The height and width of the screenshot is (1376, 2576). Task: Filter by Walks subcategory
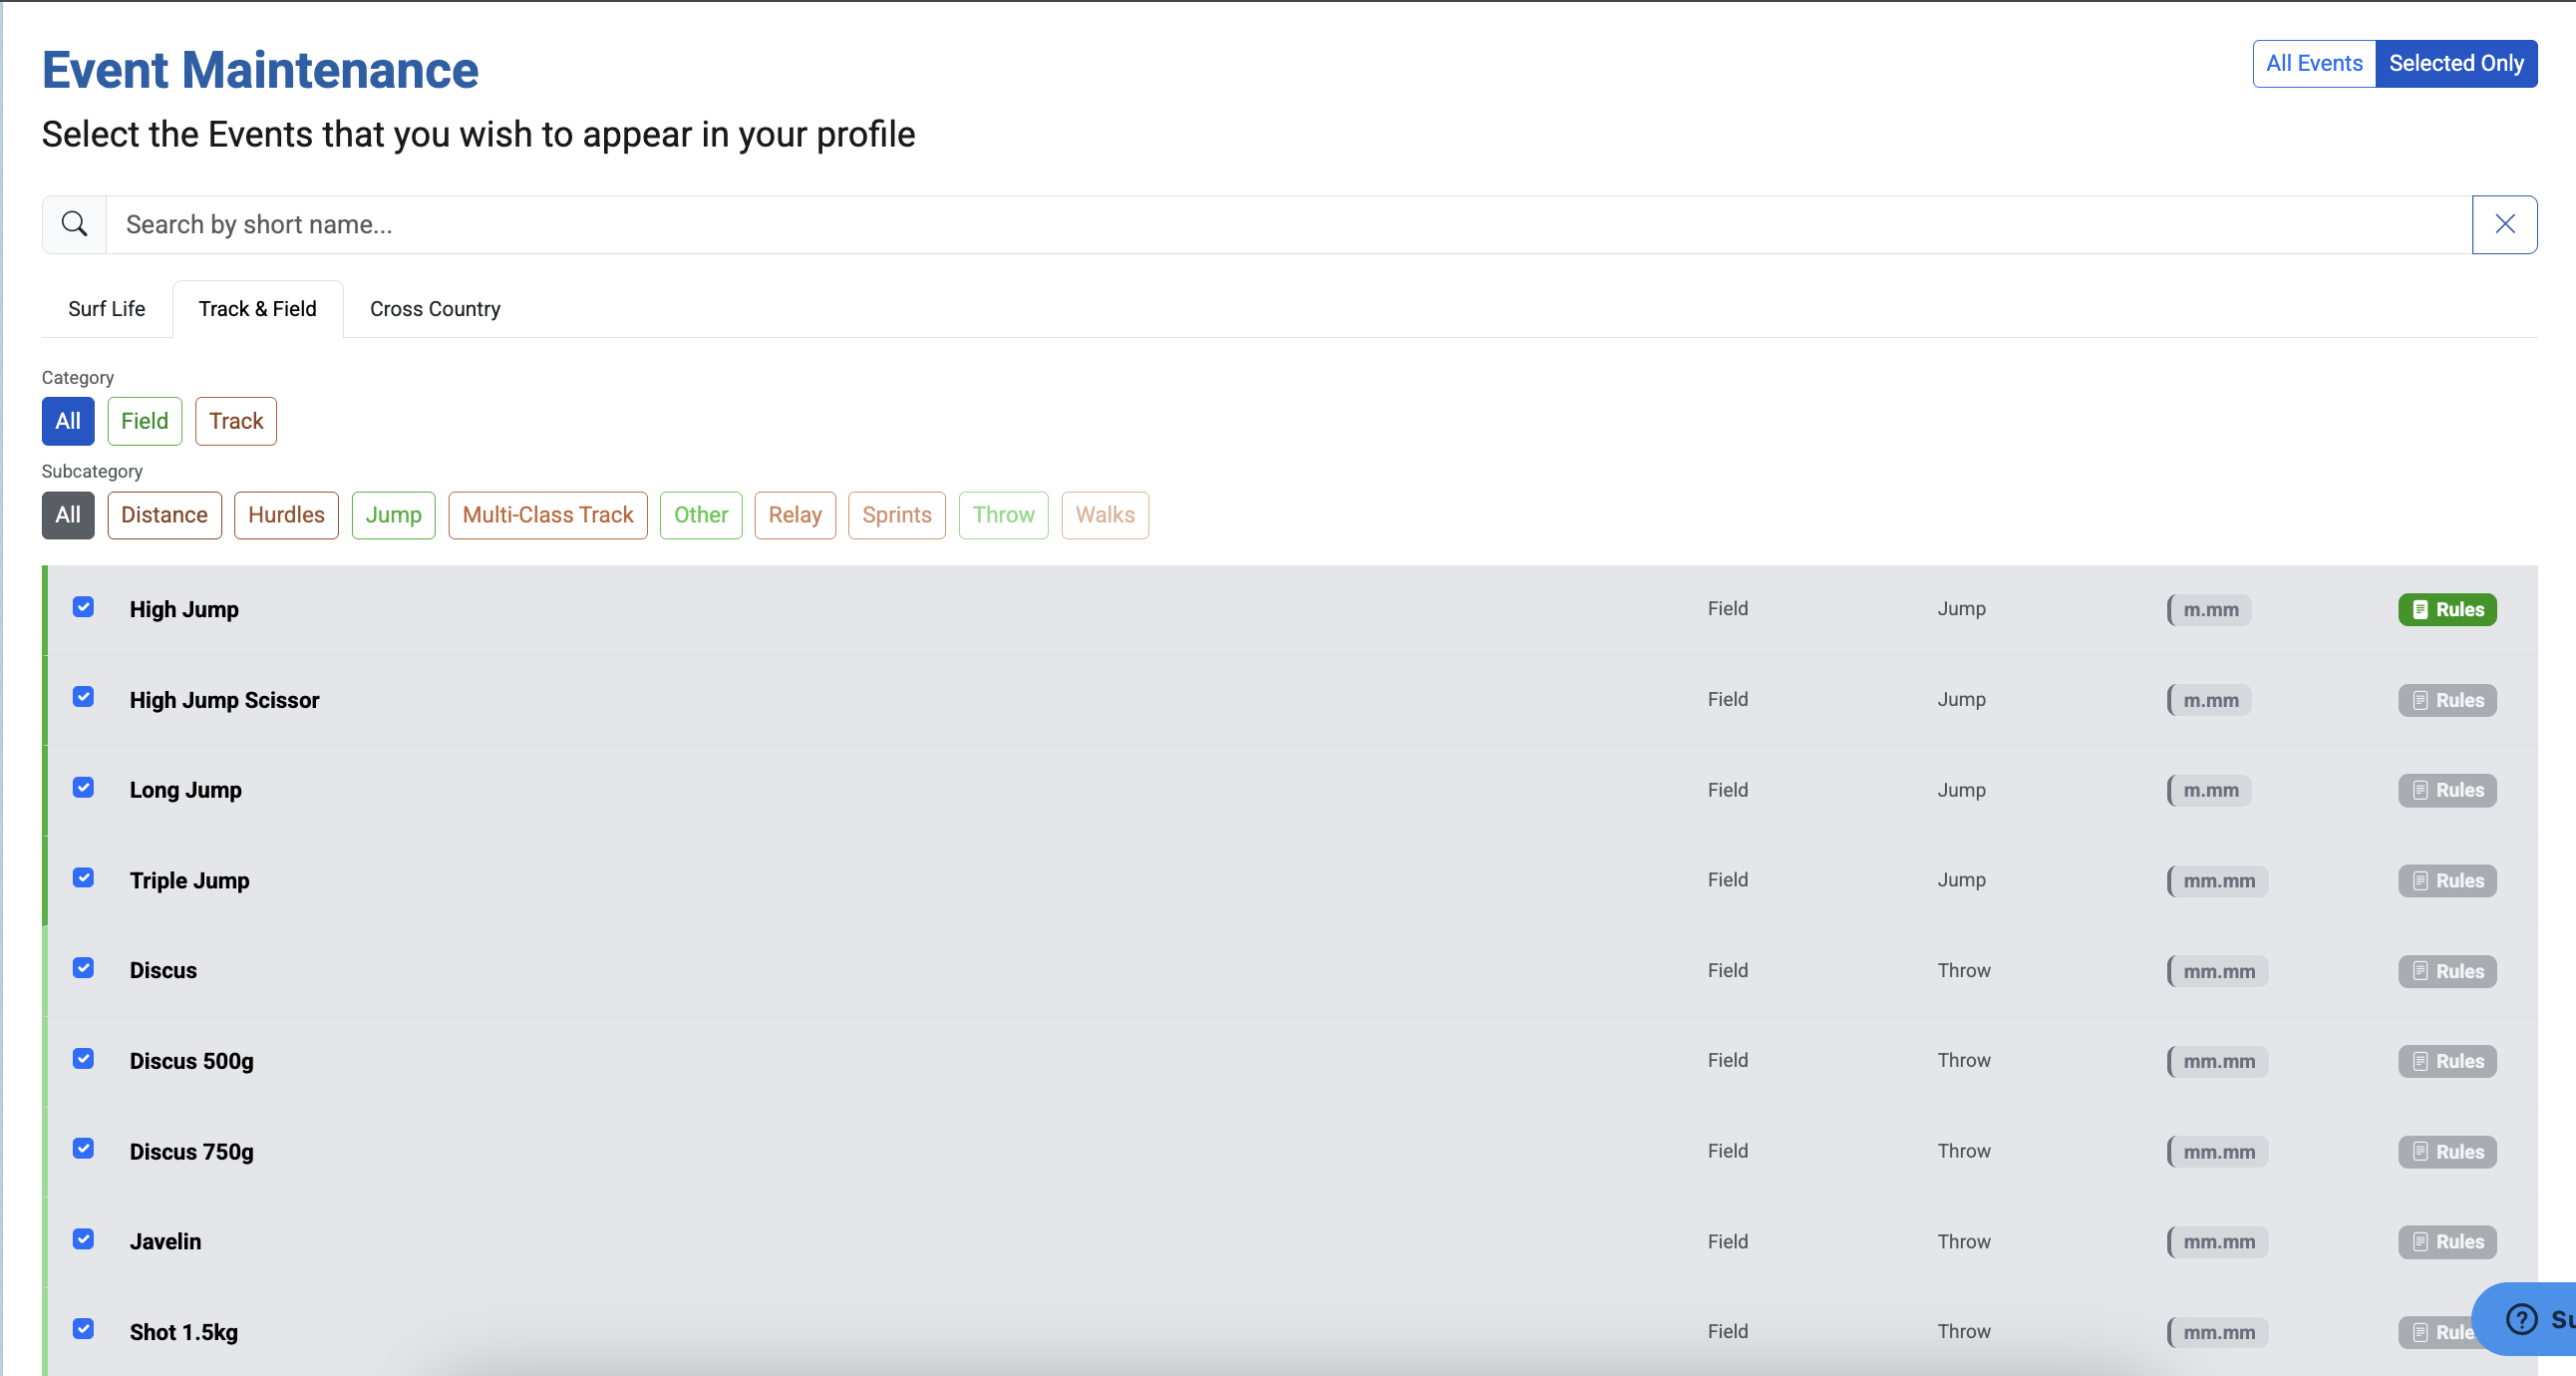pyautogui.click(x=1105, y=515)
